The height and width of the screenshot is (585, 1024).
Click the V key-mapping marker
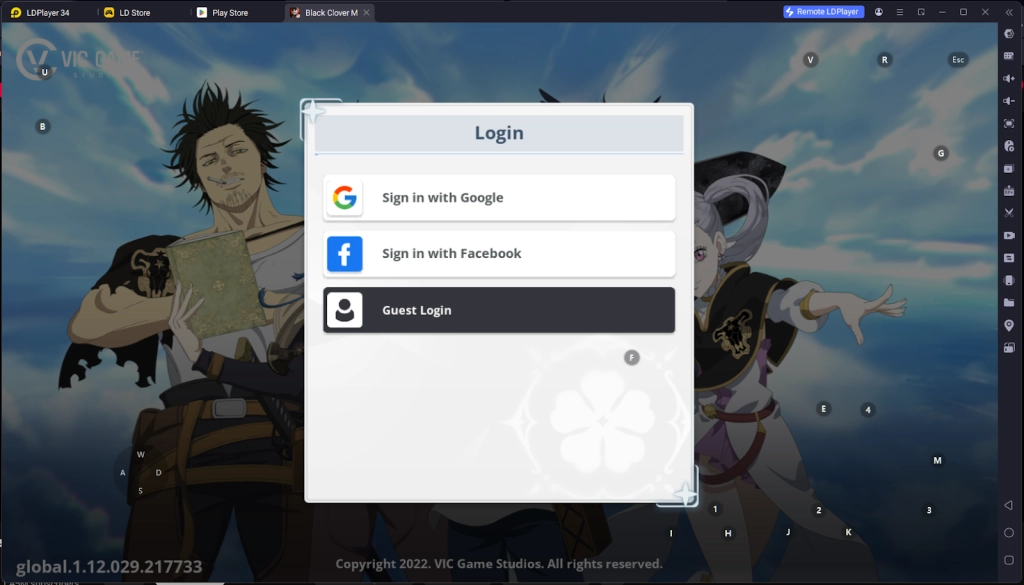[x=810, y=60]
